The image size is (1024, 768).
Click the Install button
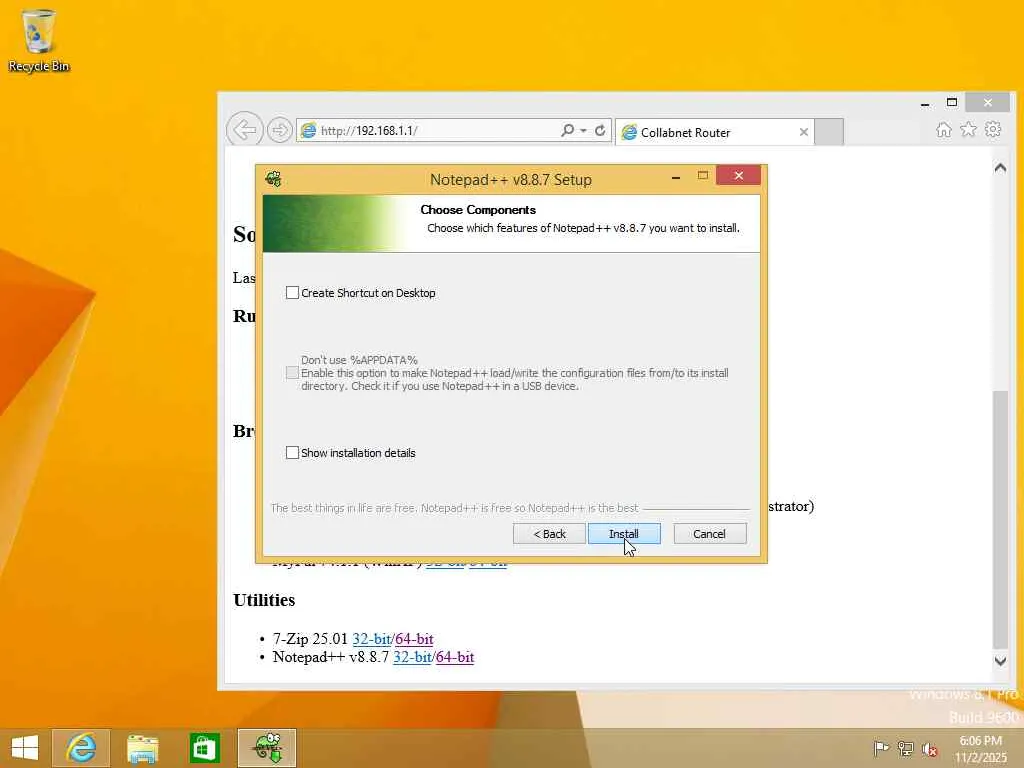coord(624,534)
